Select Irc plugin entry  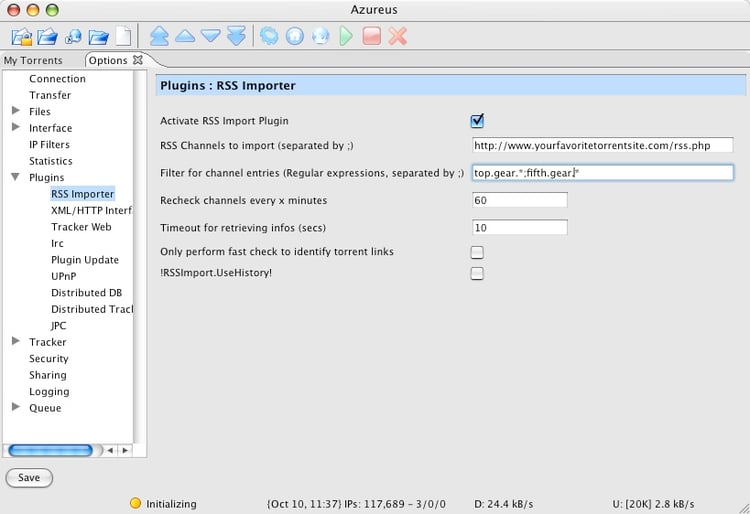[x=57, y=243]
